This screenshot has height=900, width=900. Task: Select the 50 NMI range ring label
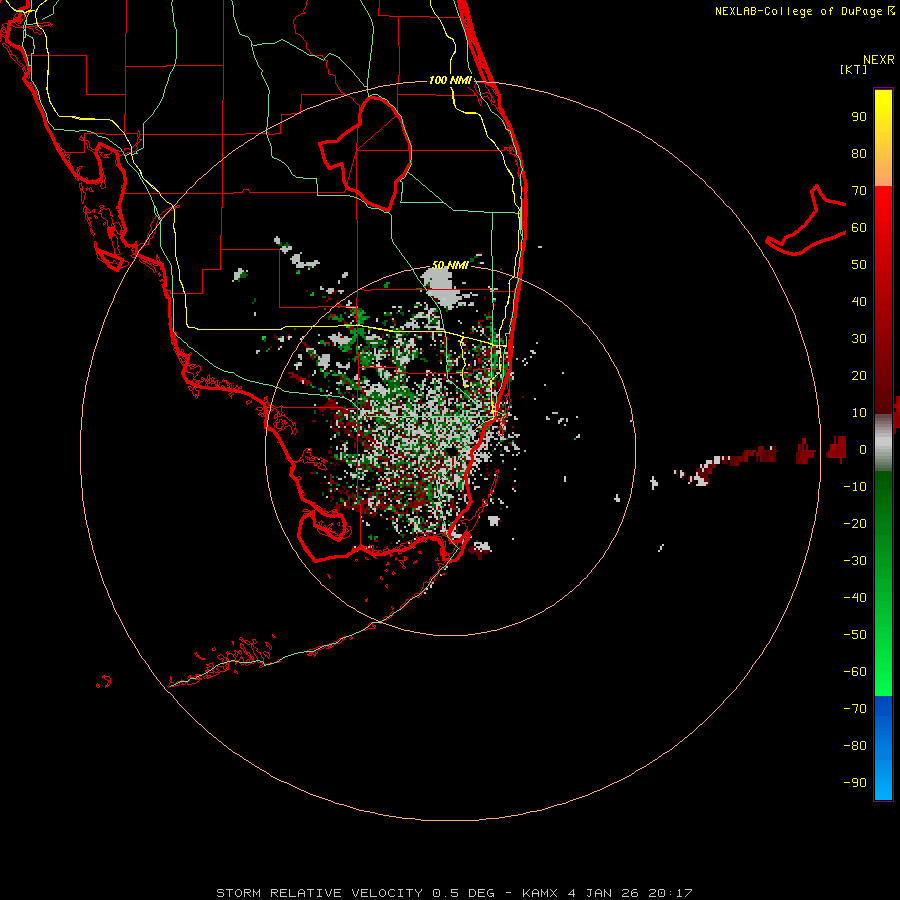[450, 265]
